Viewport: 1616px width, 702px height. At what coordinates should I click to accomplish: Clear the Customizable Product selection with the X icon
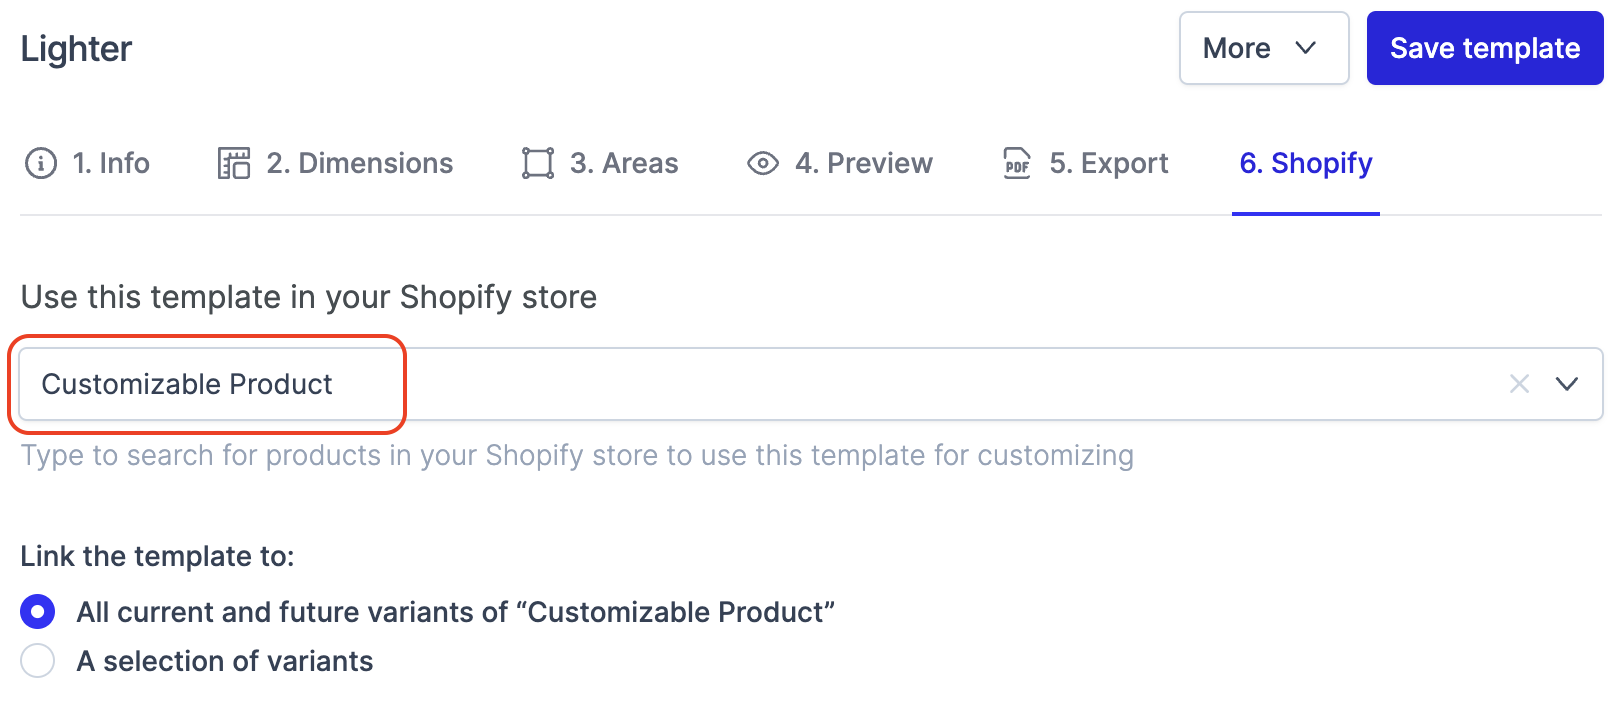point(1519,384)
